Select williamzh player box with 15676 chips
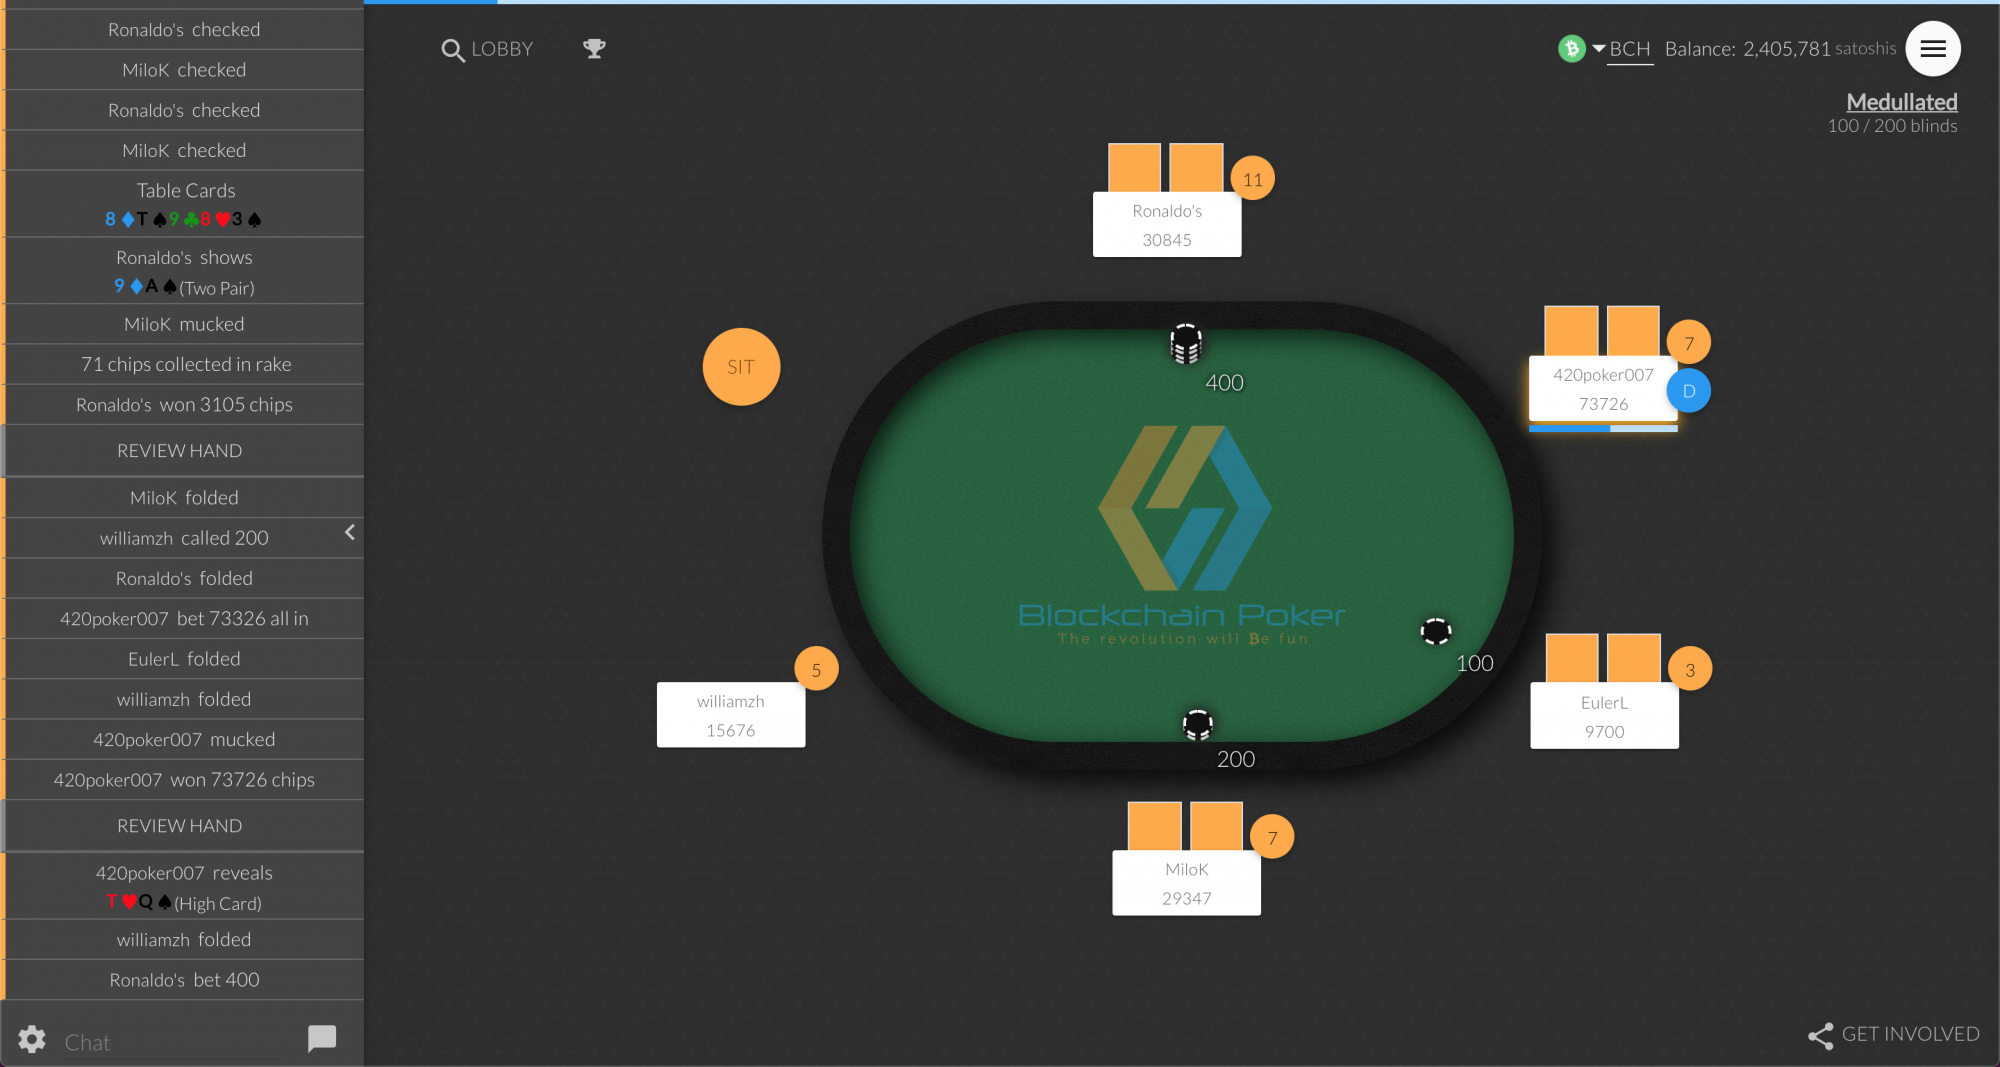This screenshot has height=1067, width=2000. (x=731, y=715)
